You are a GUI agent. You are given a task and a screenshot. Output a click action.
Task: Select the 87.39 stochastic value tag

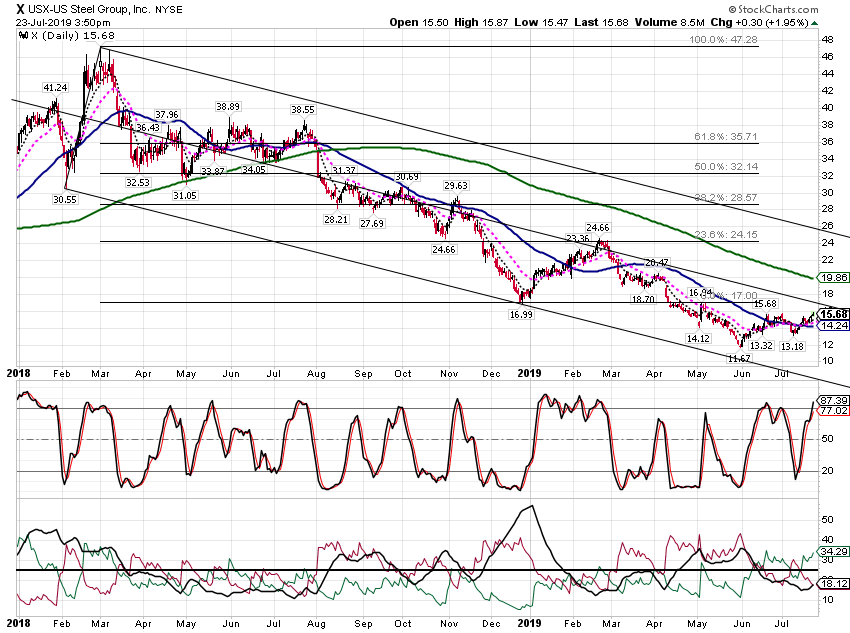834,401
